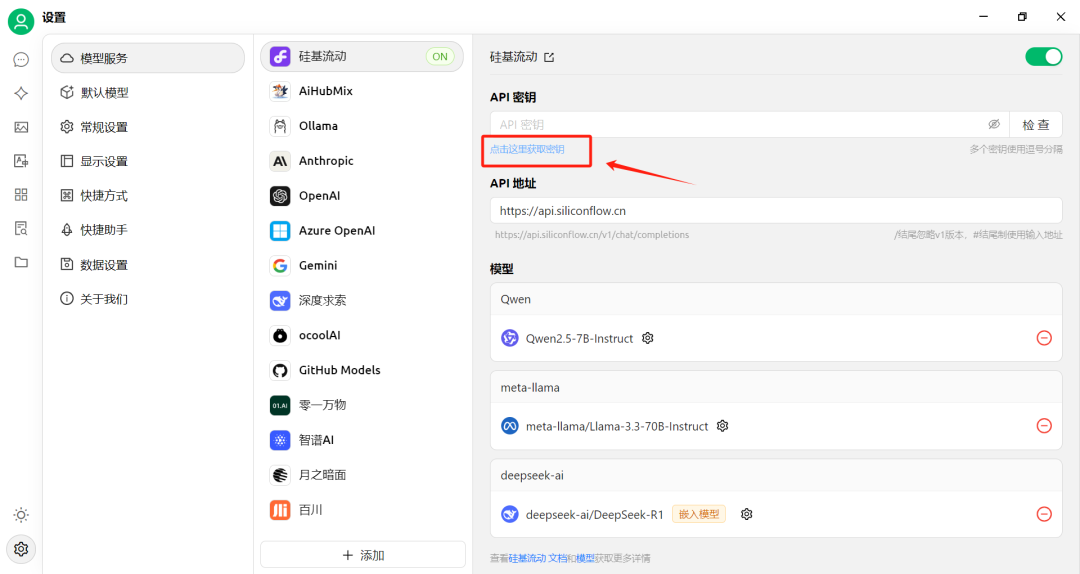
Task: Open 关于我们 settings section
Action: (148, 299)
